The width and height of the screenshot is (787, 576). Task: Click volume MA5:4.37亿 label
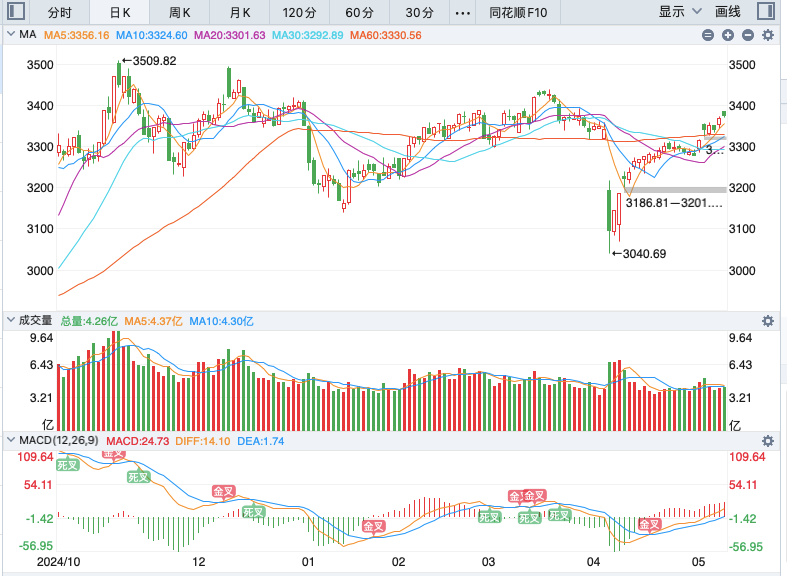pos(153,321)
